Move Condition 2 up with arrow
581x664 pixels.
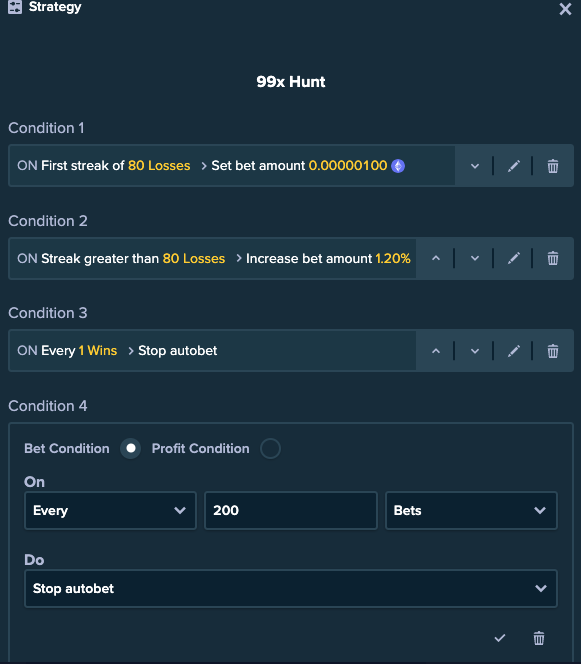tap(436, 258)
